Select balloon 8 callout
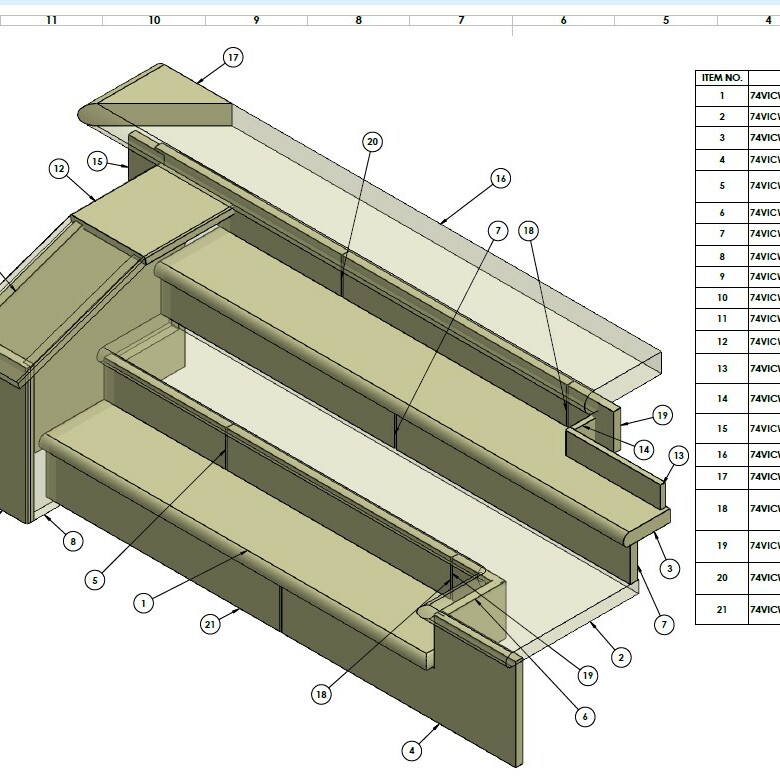Viewport: 780px width, 780px height. click(73, 541)
